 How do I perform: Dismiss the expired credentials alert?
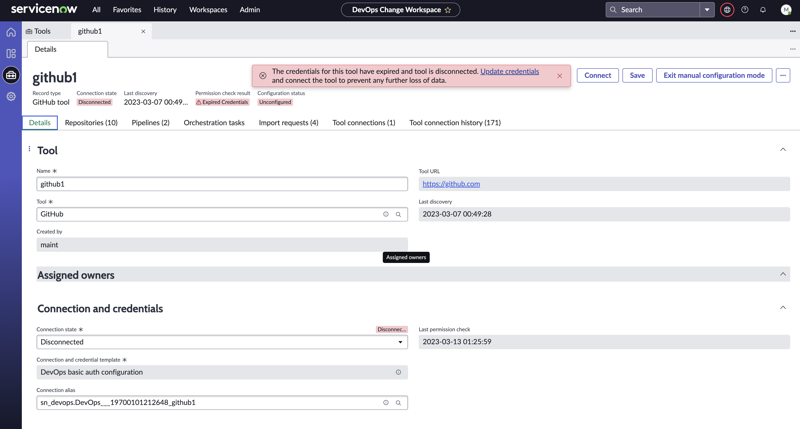[x=560, y=75]
